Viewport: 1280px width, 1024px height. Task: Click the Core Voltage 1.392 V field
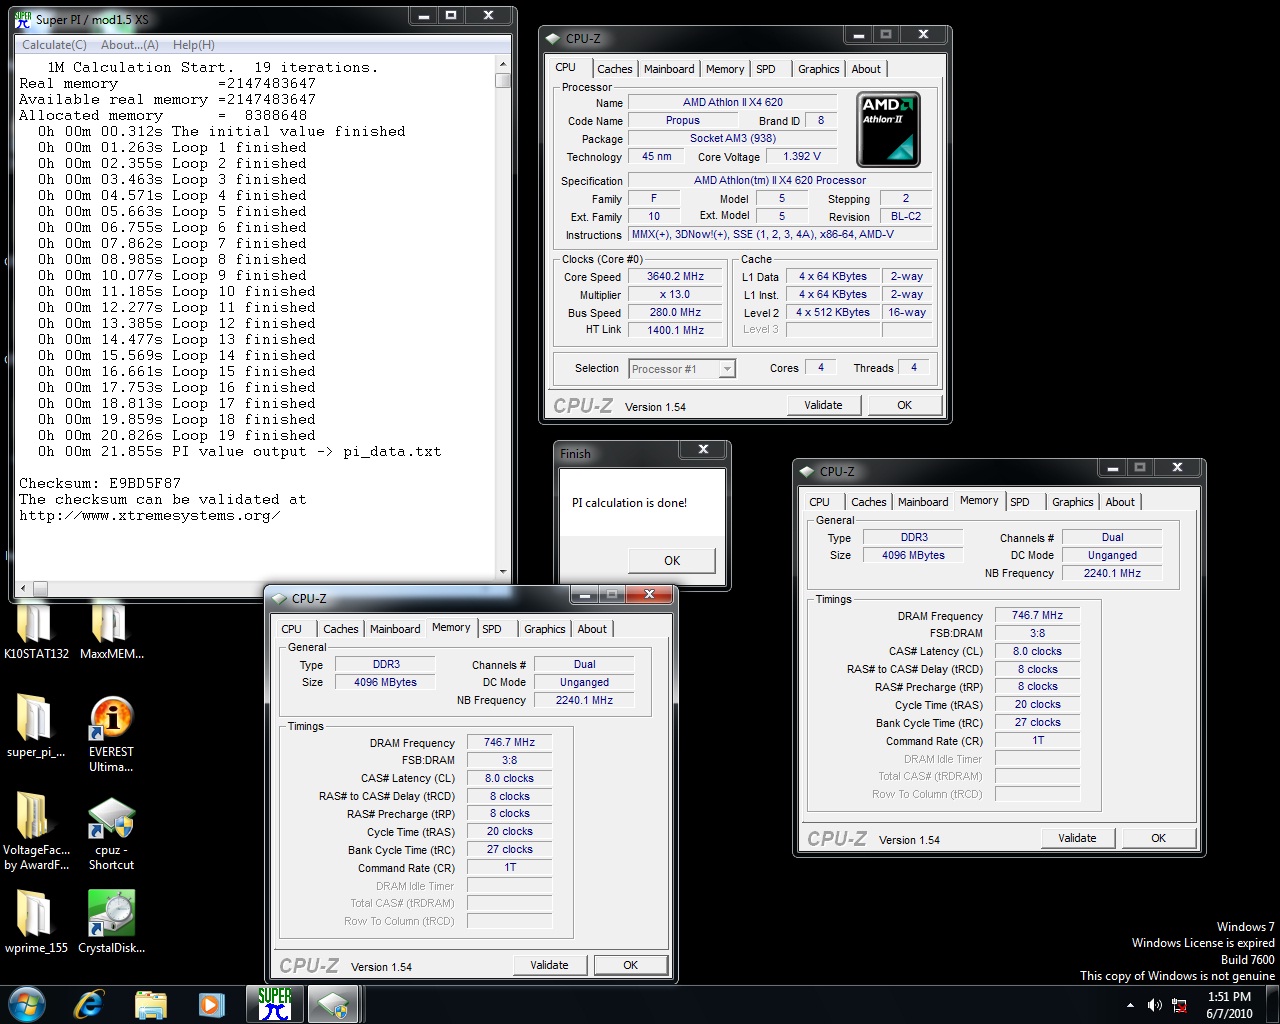801,156
